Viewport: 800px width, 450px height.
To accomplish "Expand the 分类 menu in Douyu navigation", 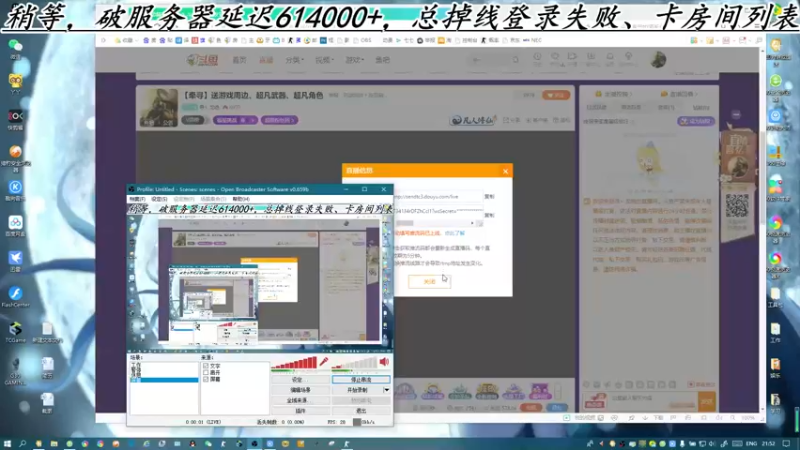I will (x=294, y=60).
